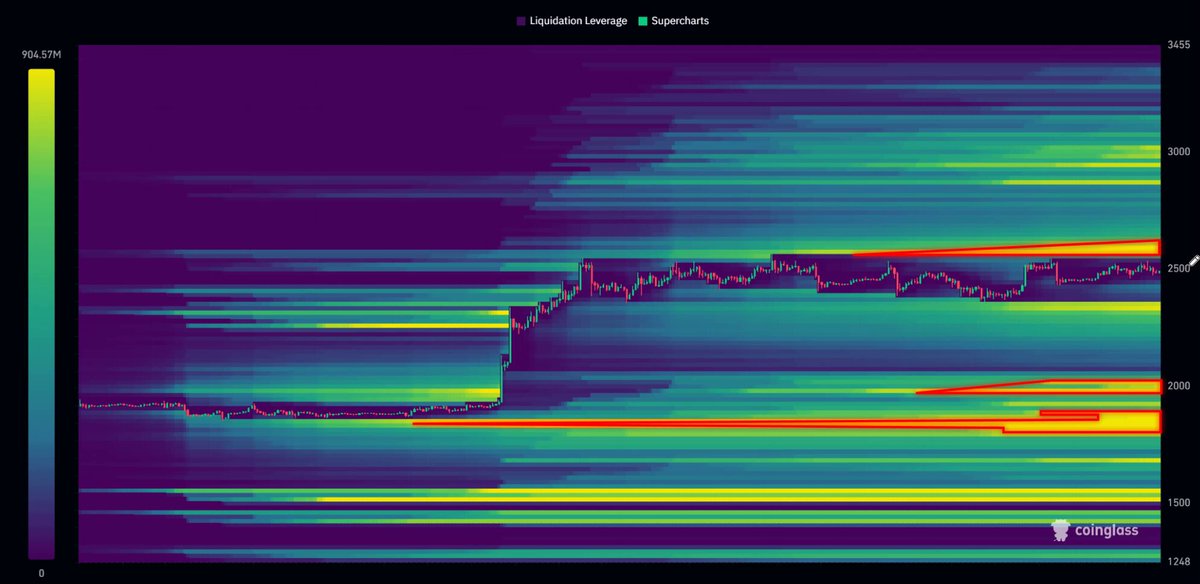
Task: Click the 1248 price axis label
Action: (x=1178, y=561)
